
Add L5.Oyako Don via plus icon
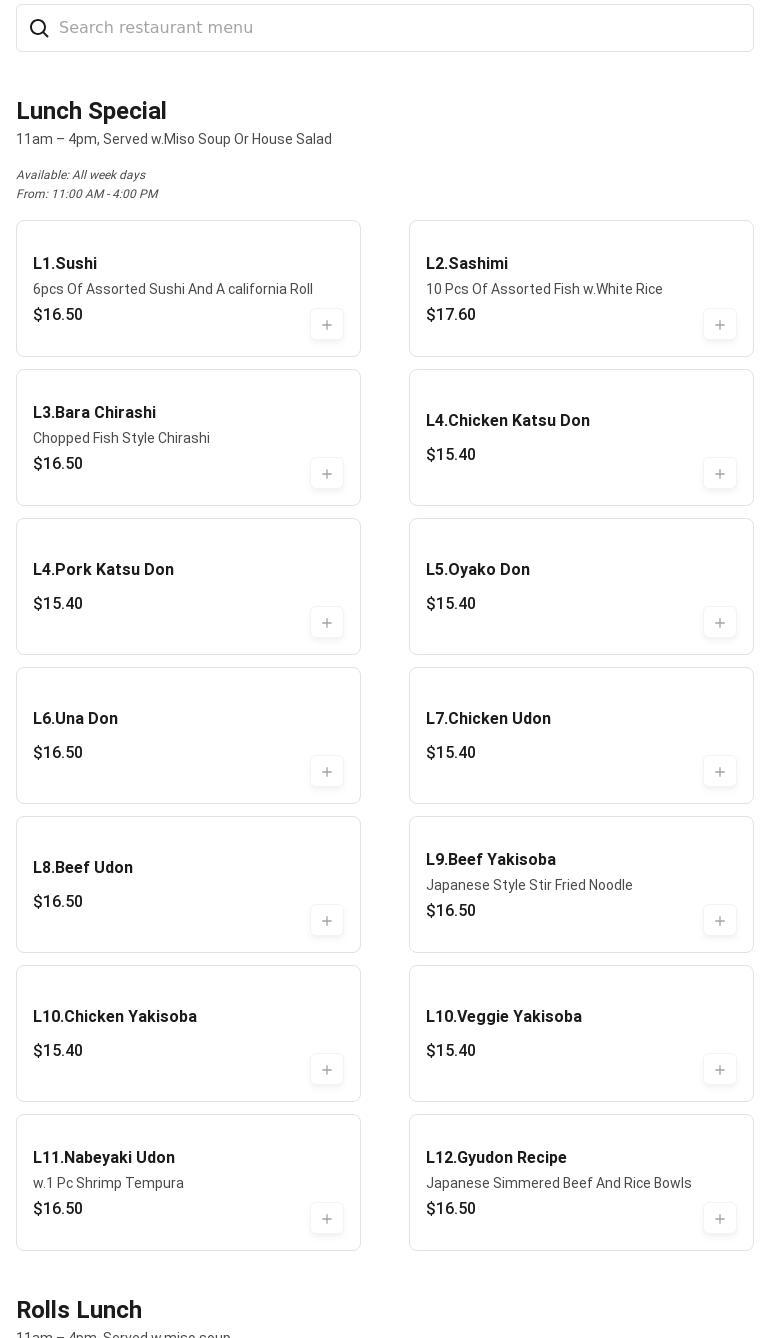click(x=720, y=623)
